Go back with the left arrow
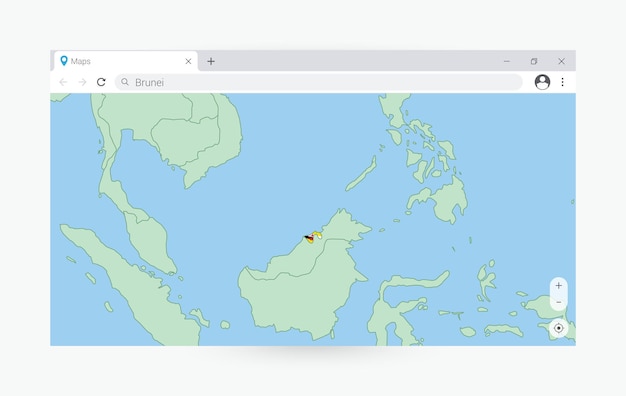Viewport: 626px width, 396px height. point(63,82)
